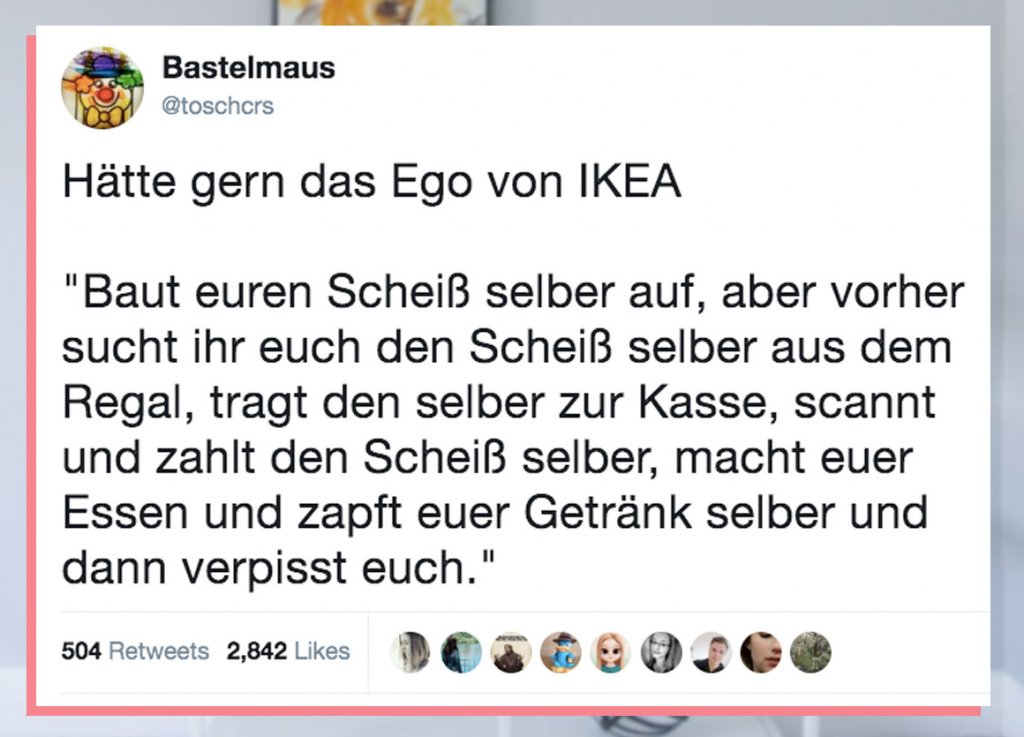The image size is (1024, 737).
Task: Open the Bastelmaus display name
Action: (248, 68)
